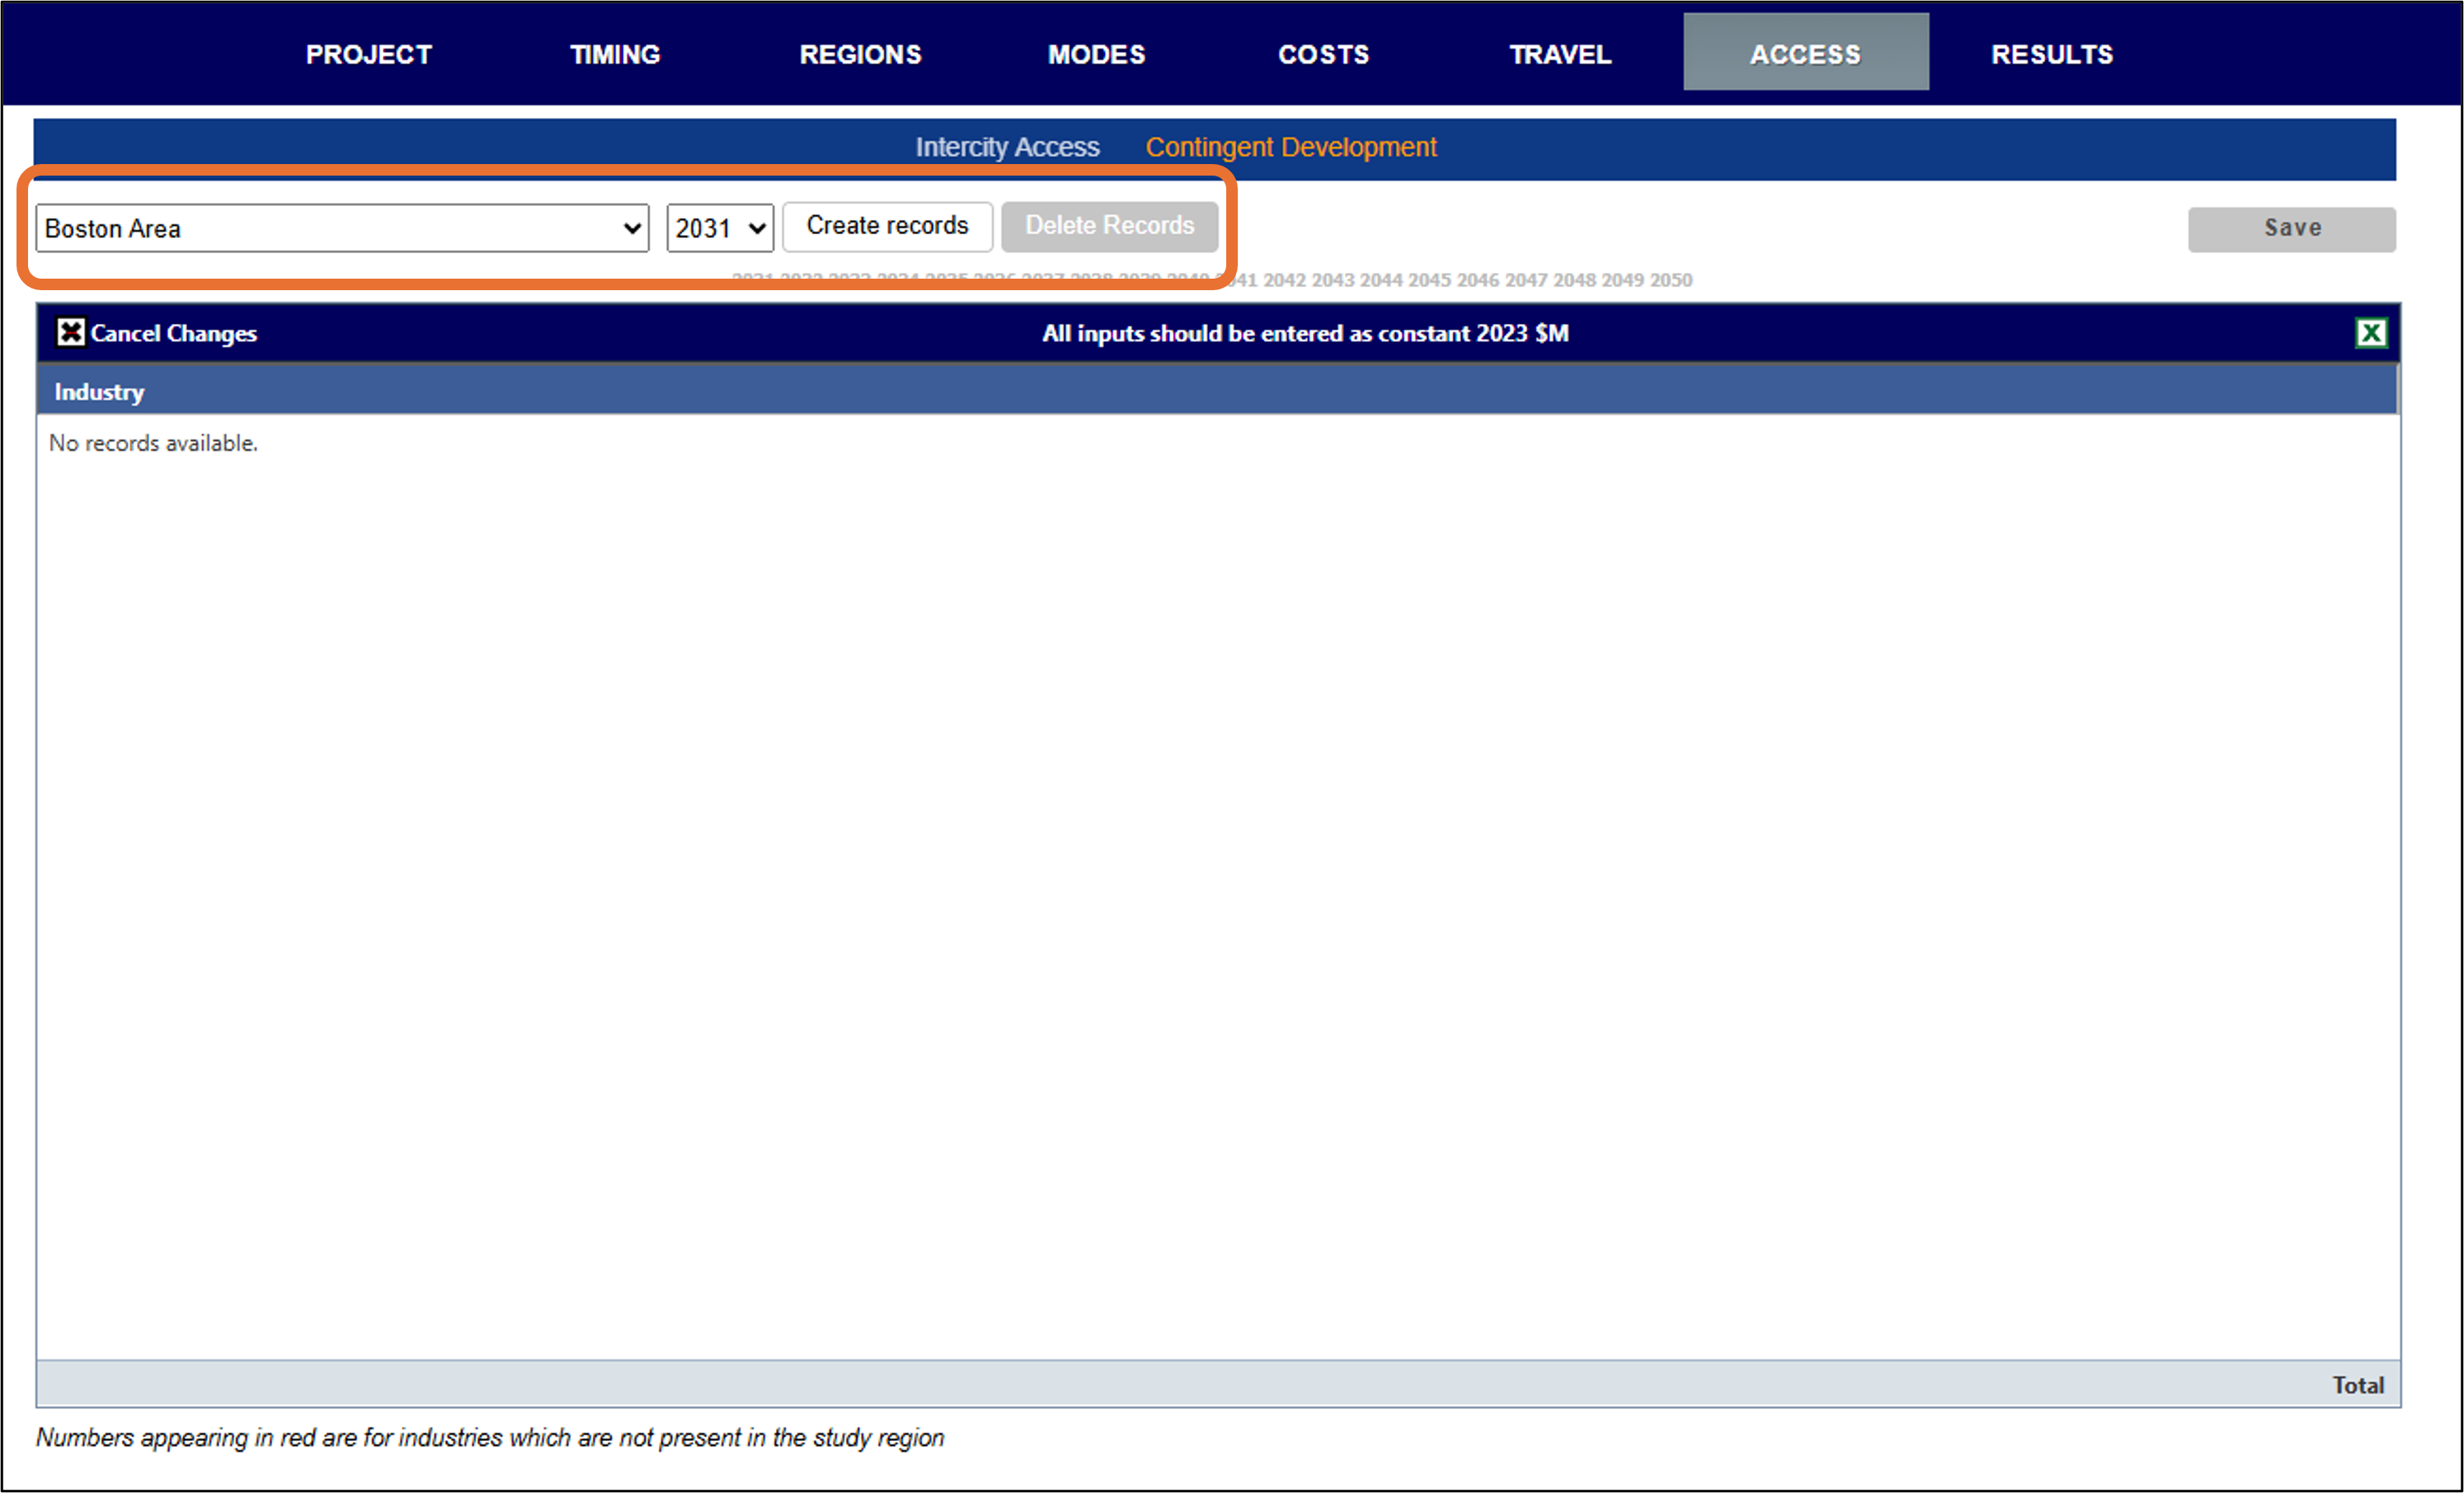Image resolution: width=2464 pixels, height=1493 pixels.
Task: Click the green Excel export icon
Action: (x=2371, y=333)
